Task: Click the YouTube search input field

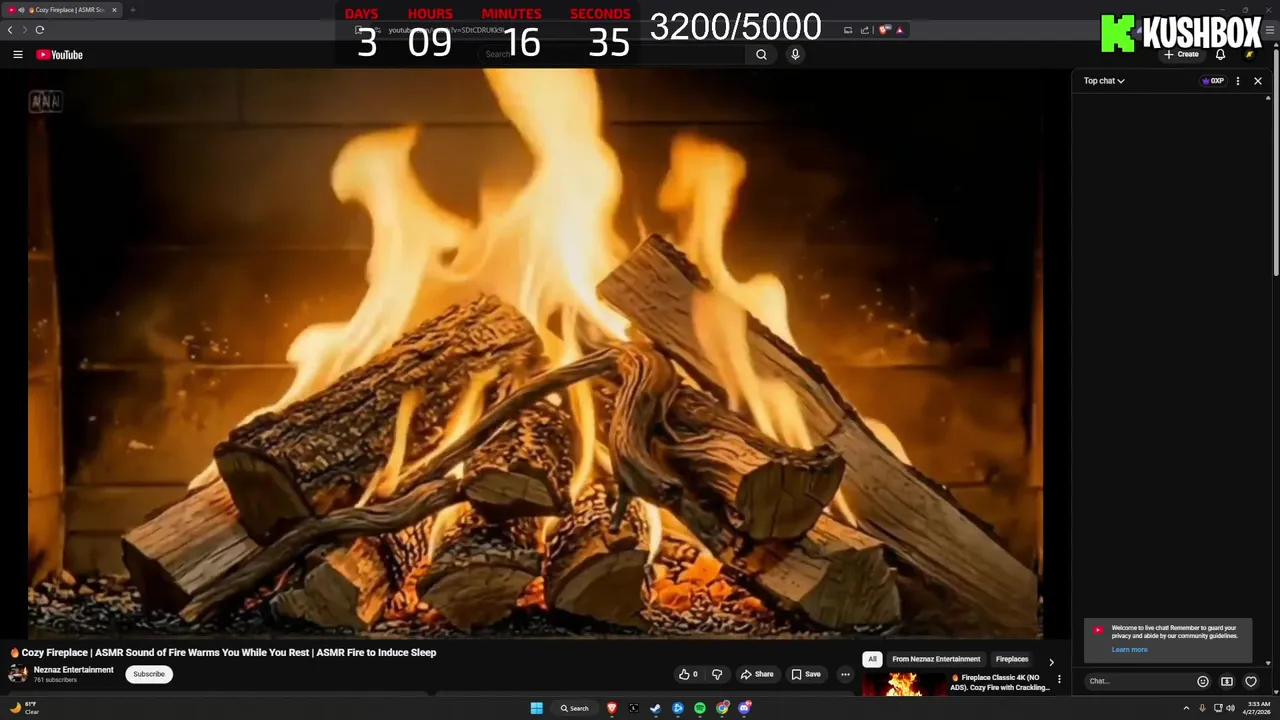Action: [x=612, y=55]
